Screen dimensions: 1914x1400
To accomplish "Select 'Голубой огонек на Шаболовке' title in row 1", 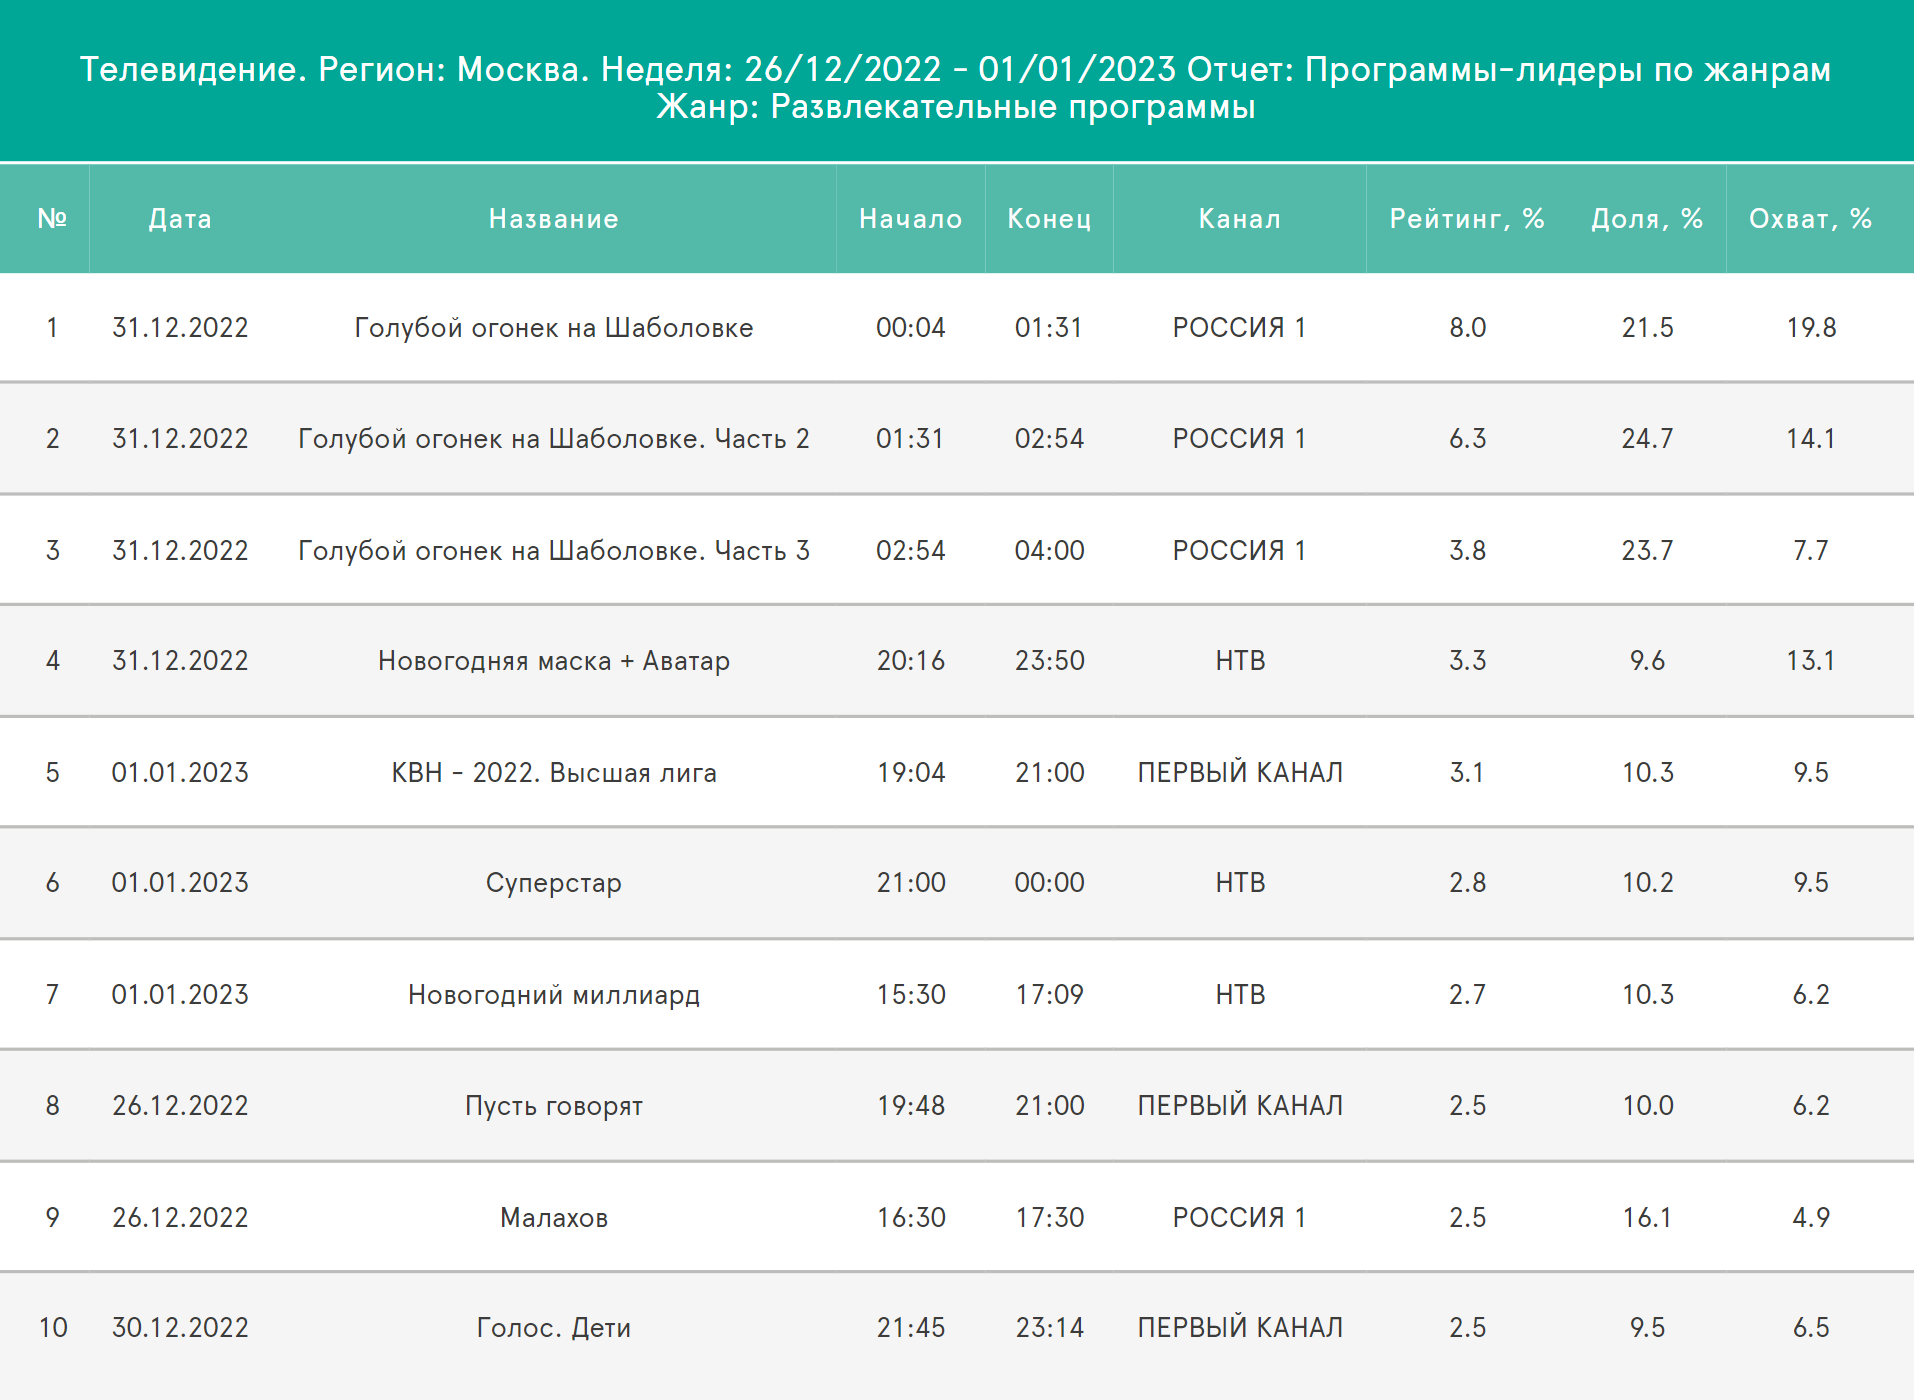I will coord(554,328).
